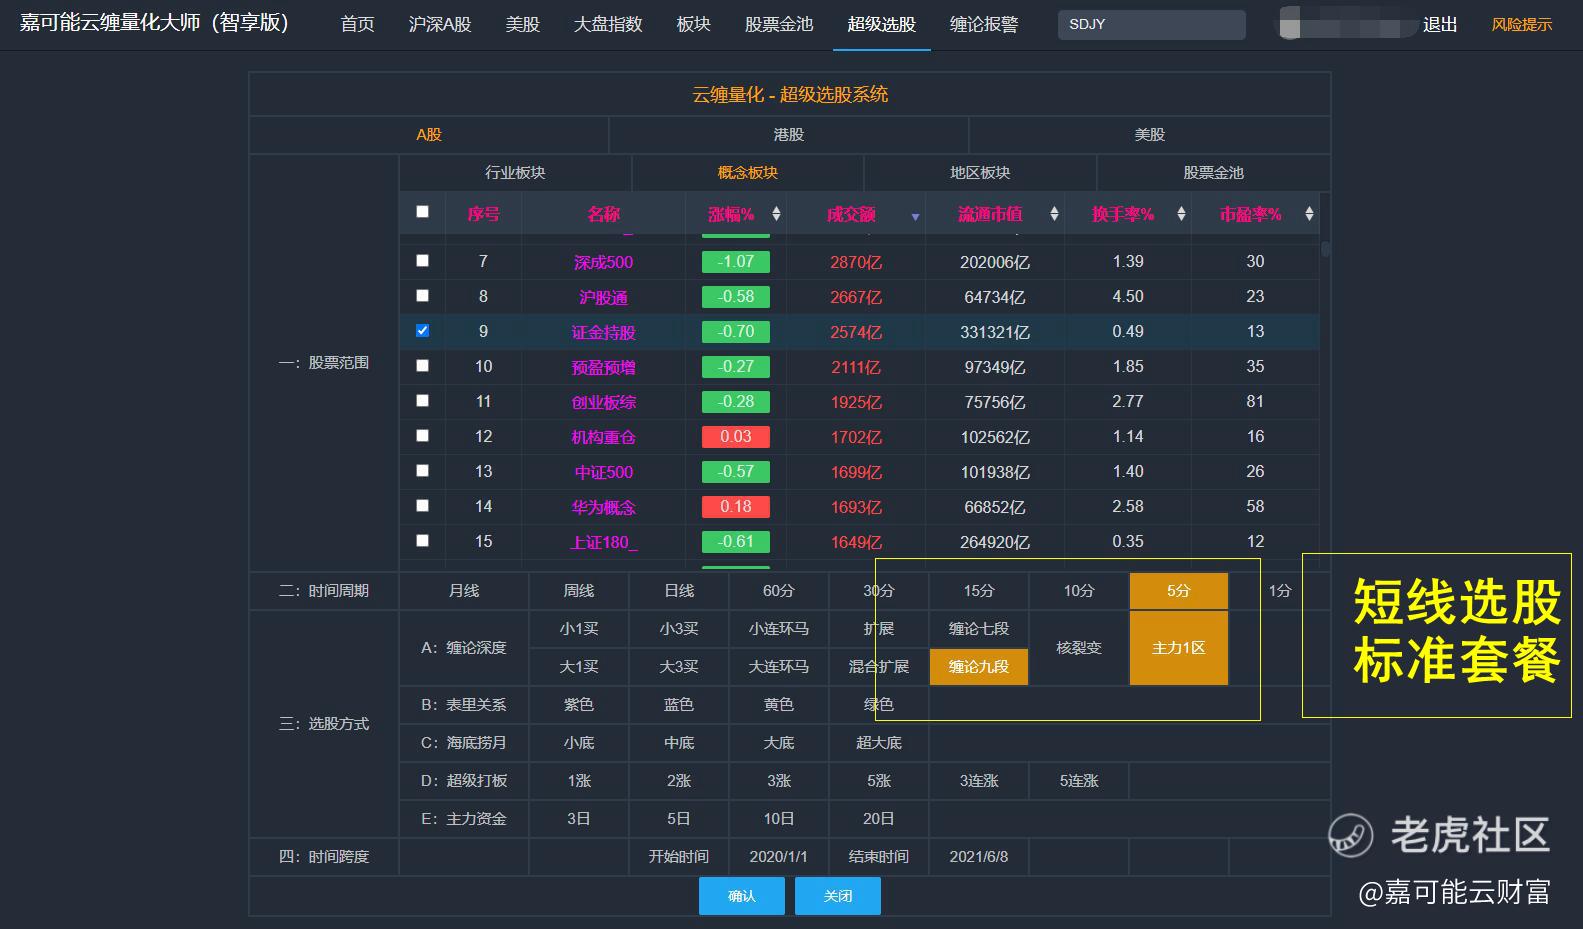Select 20日 under 主力资金
1583x929 pixels.
pyautogui.click(x=879, y=819)
